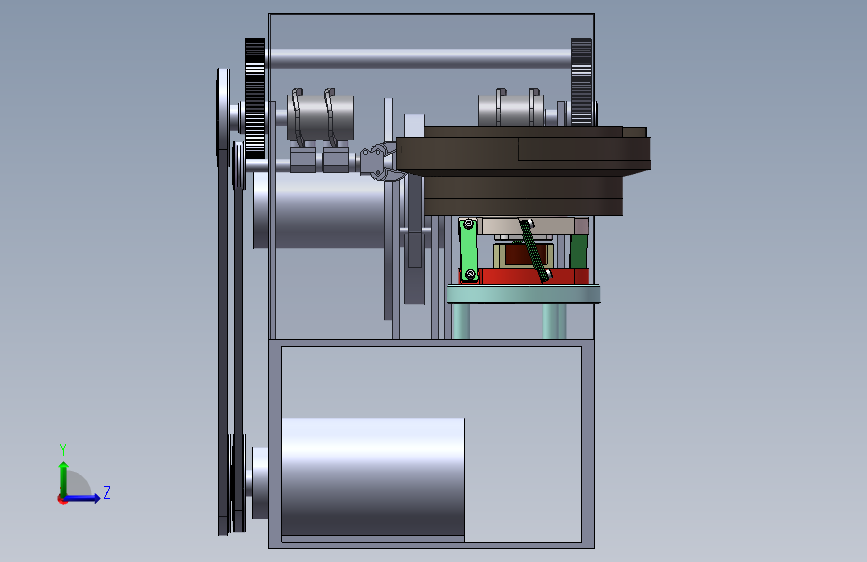The width and height of the screenshot is (867, 562).
Task: Select the dark green block right of the spring
Action: point(578,252)
